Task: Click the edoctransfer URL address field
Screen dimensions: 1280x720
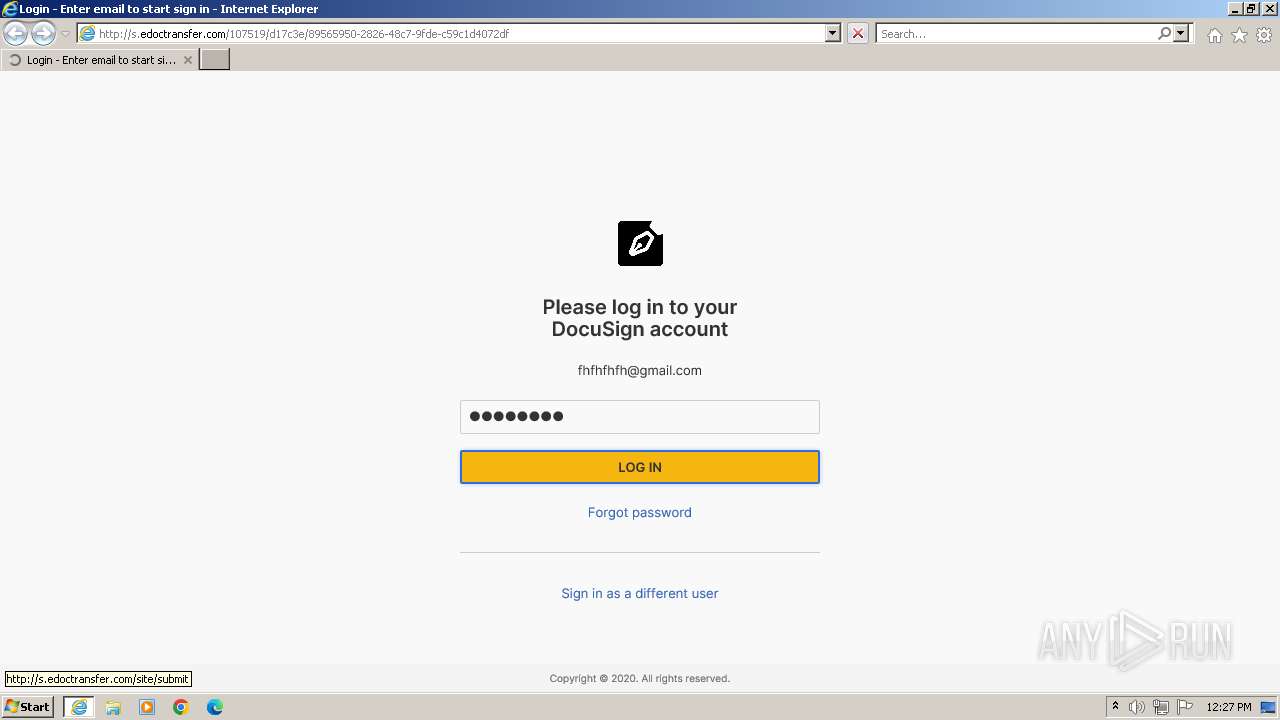Action: (x=459, y=34)
